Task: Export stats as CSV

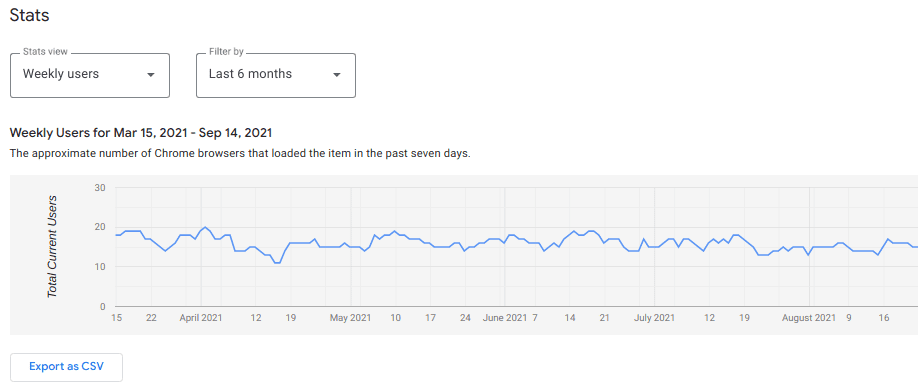Action: pos(66,367)
